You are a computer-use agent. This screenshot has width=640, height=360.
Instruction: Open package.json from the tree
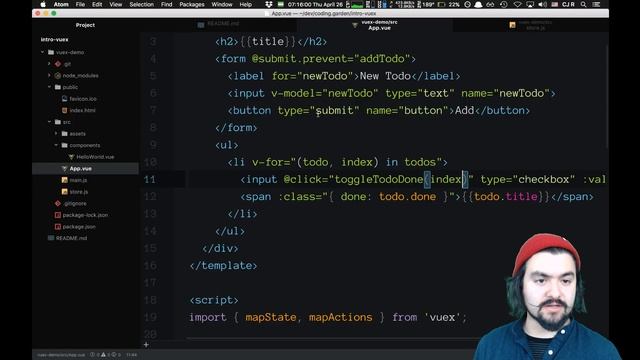[x=79, y=227]
